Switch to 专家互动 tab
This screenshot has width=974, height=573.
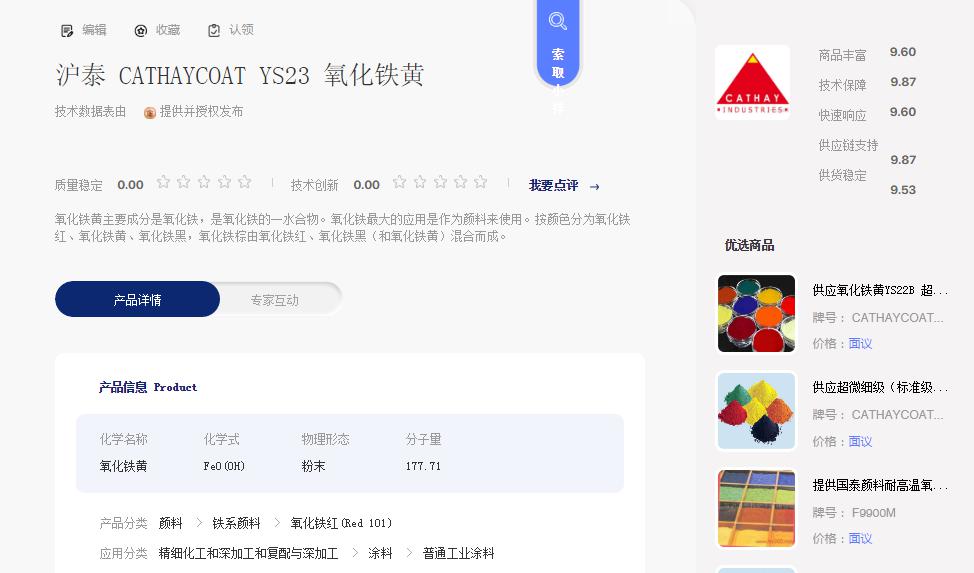click(275, 300)
